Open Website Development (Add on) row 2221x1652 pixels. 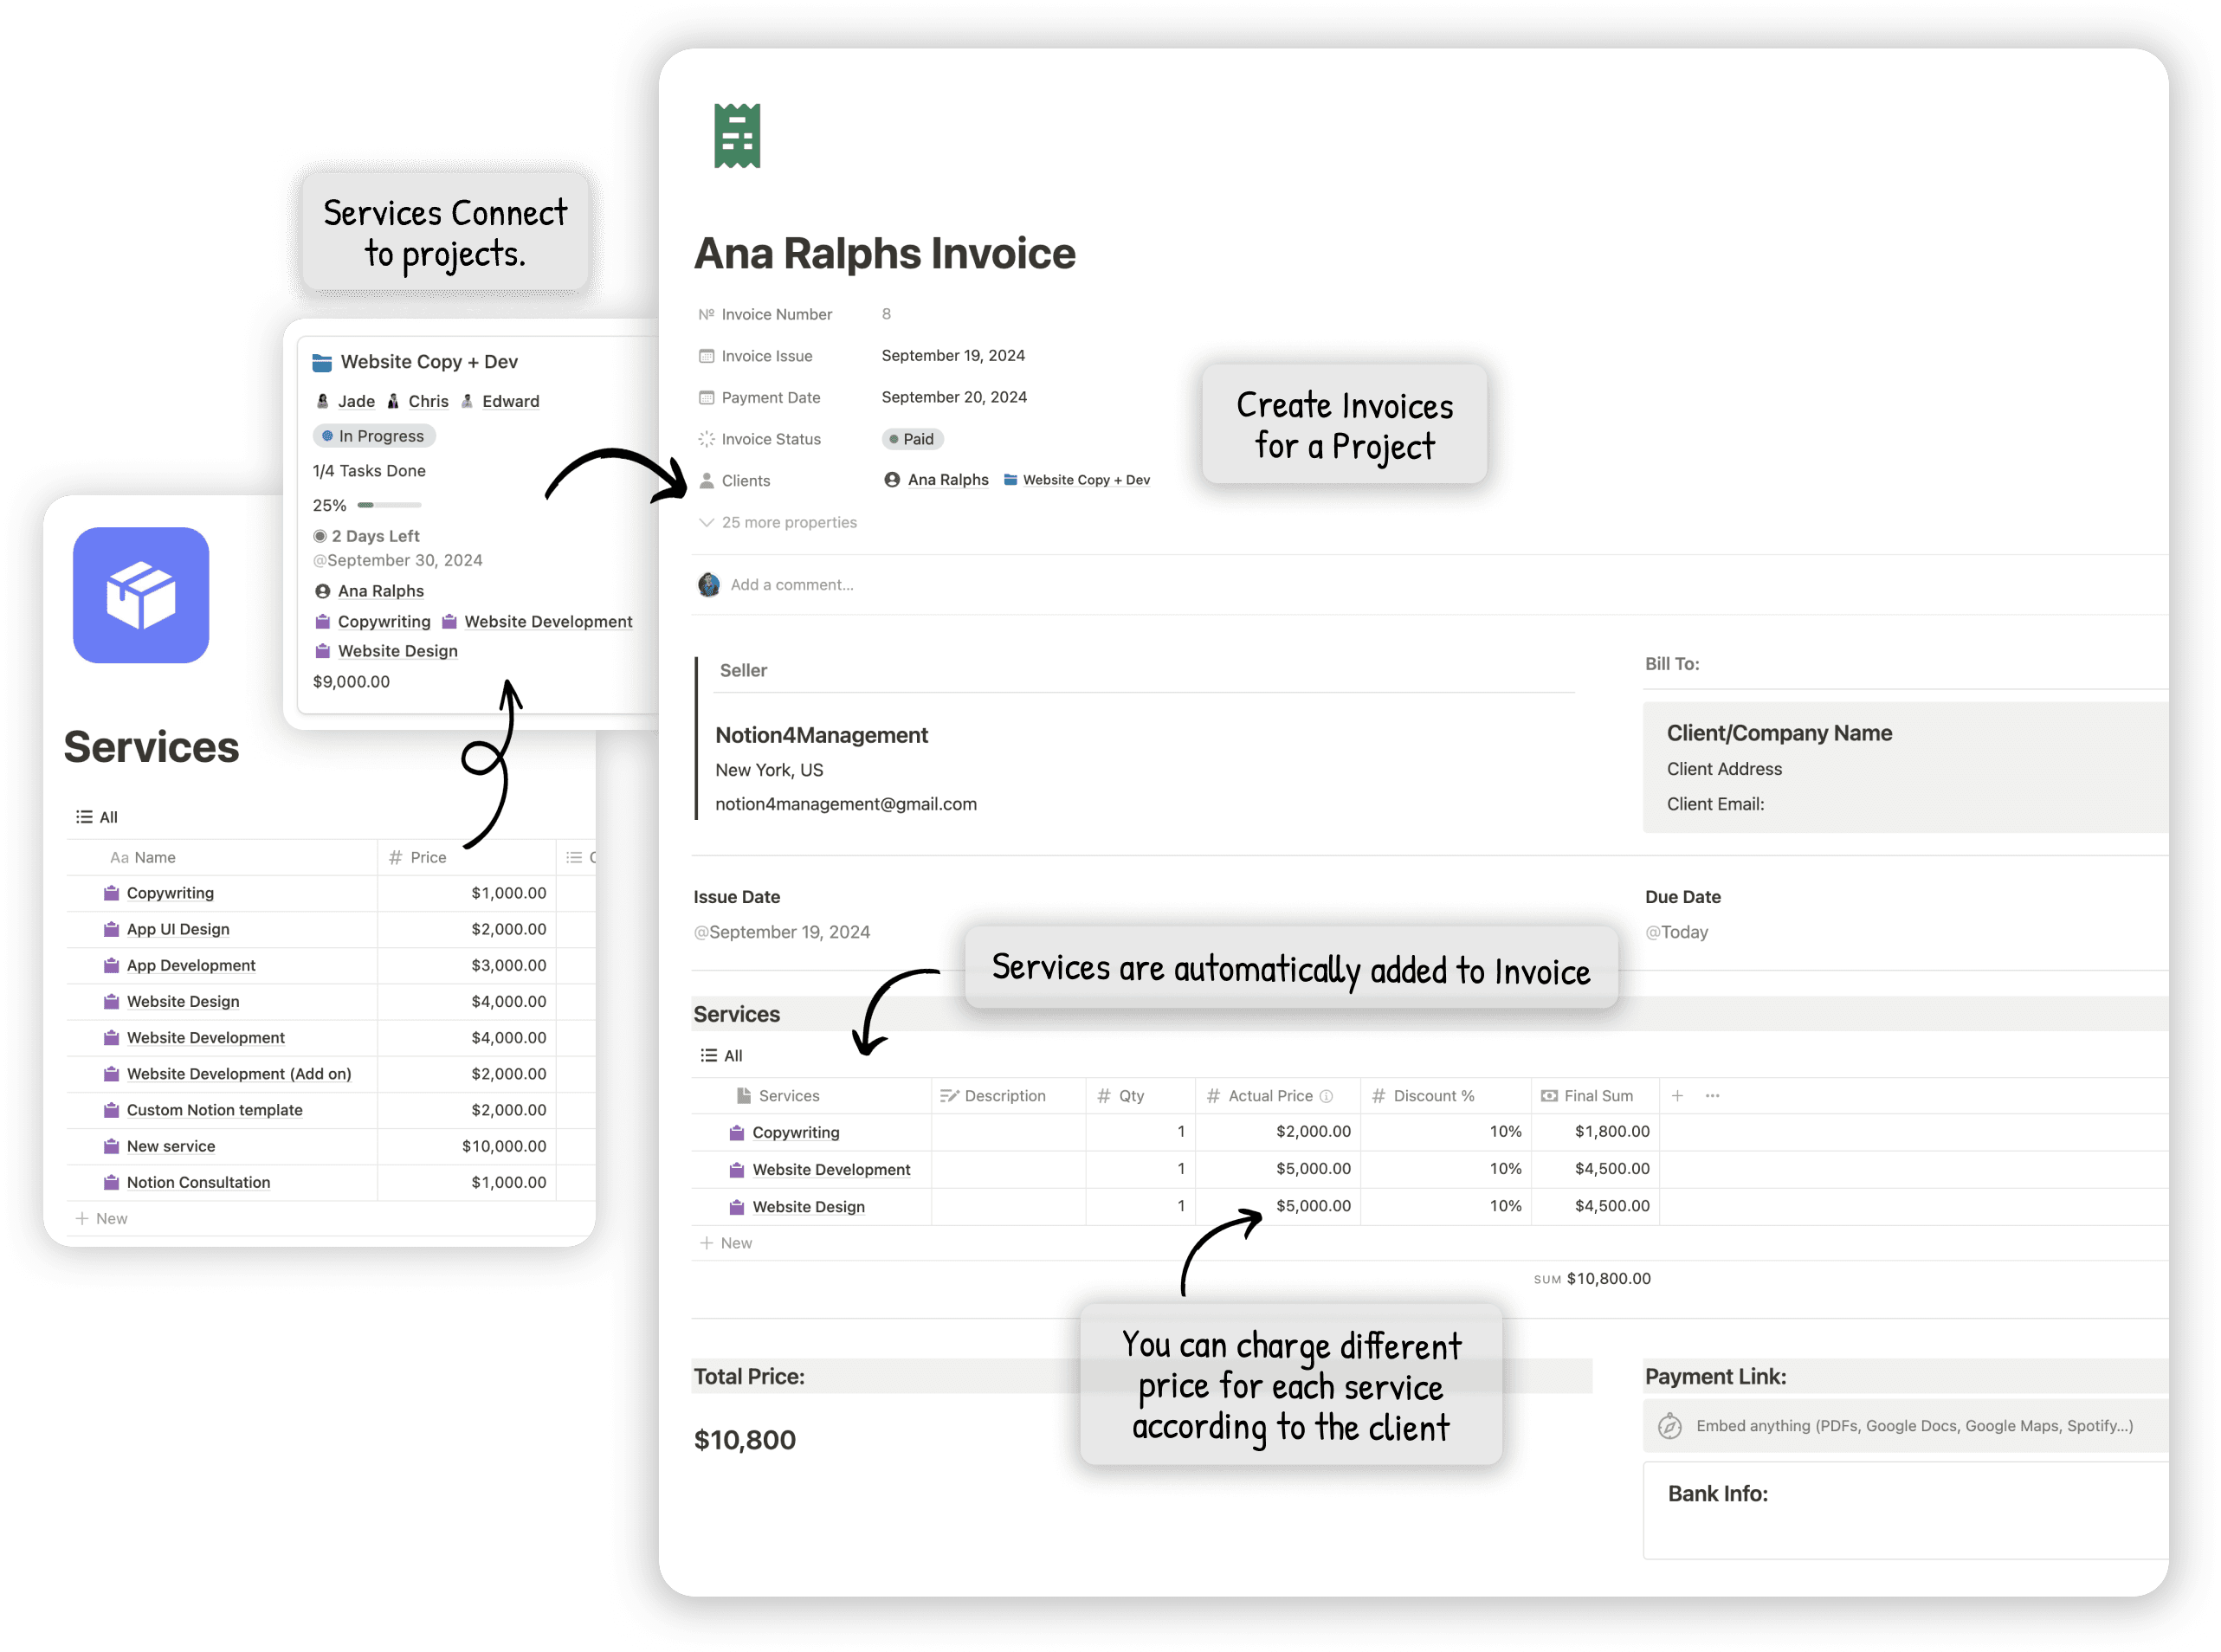(238, 1074)
